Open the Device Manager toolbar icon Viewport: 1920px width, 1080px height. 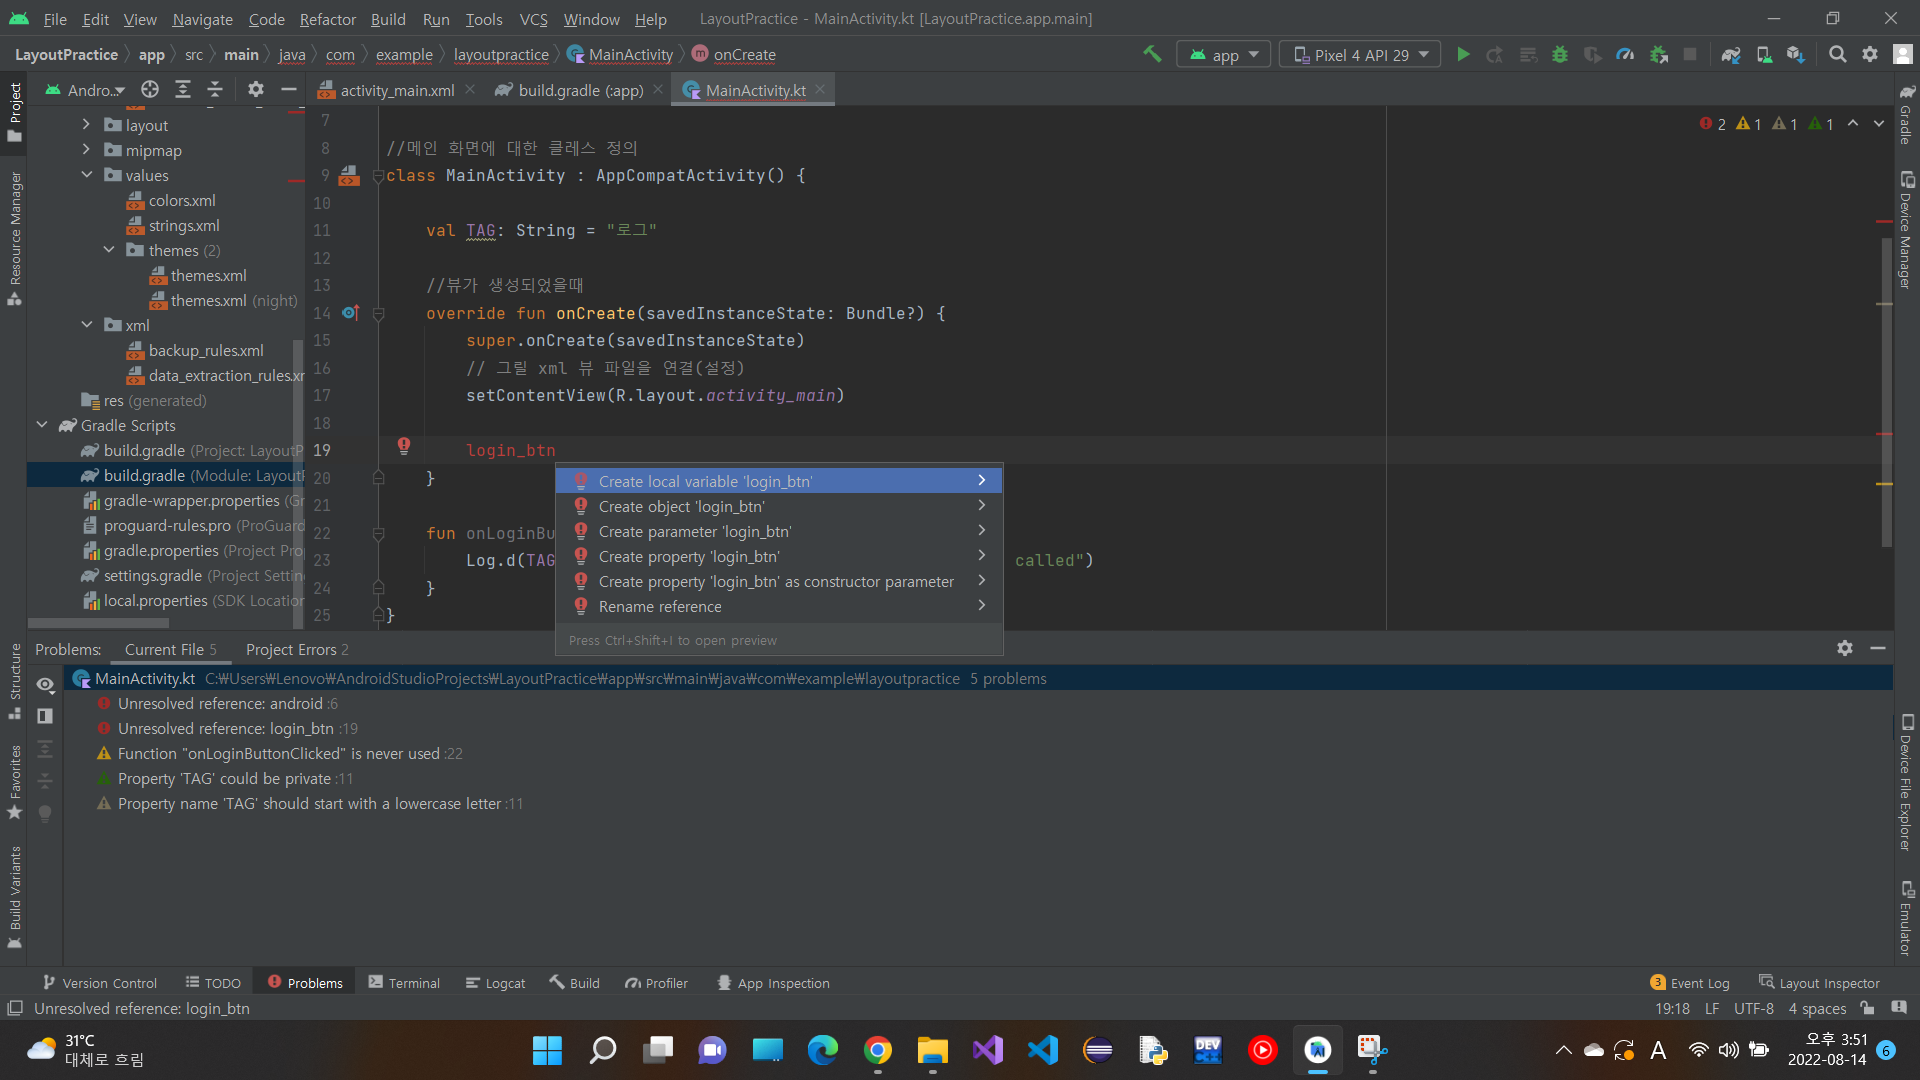point(1764,55)
